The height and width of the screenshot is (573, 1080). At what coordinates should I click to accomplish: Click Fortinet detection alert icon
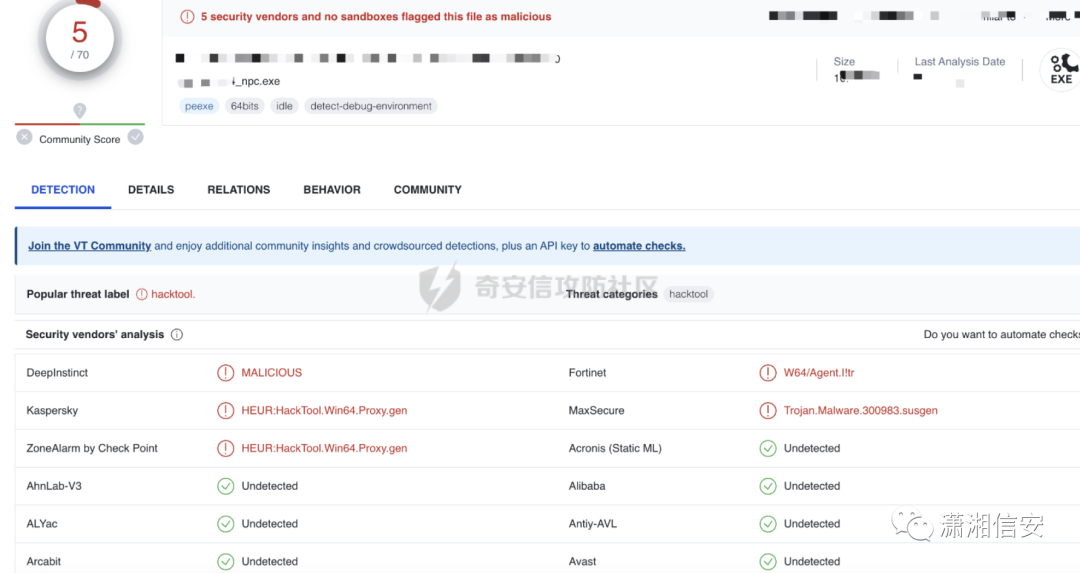coord(768,373)
